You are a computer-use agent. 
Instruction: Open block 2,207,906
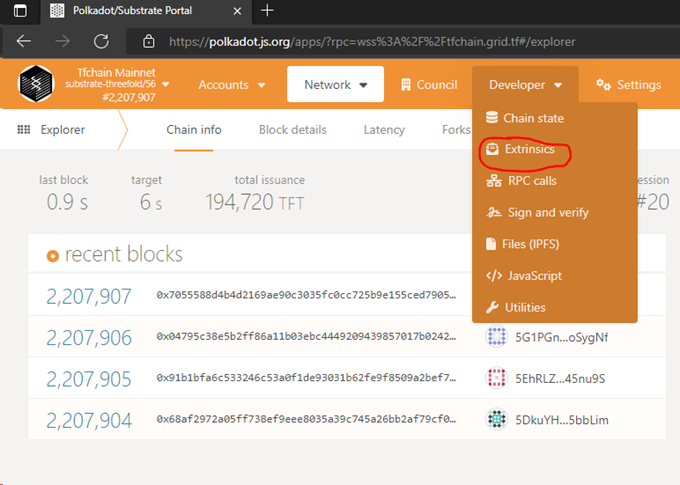(88, 338)
